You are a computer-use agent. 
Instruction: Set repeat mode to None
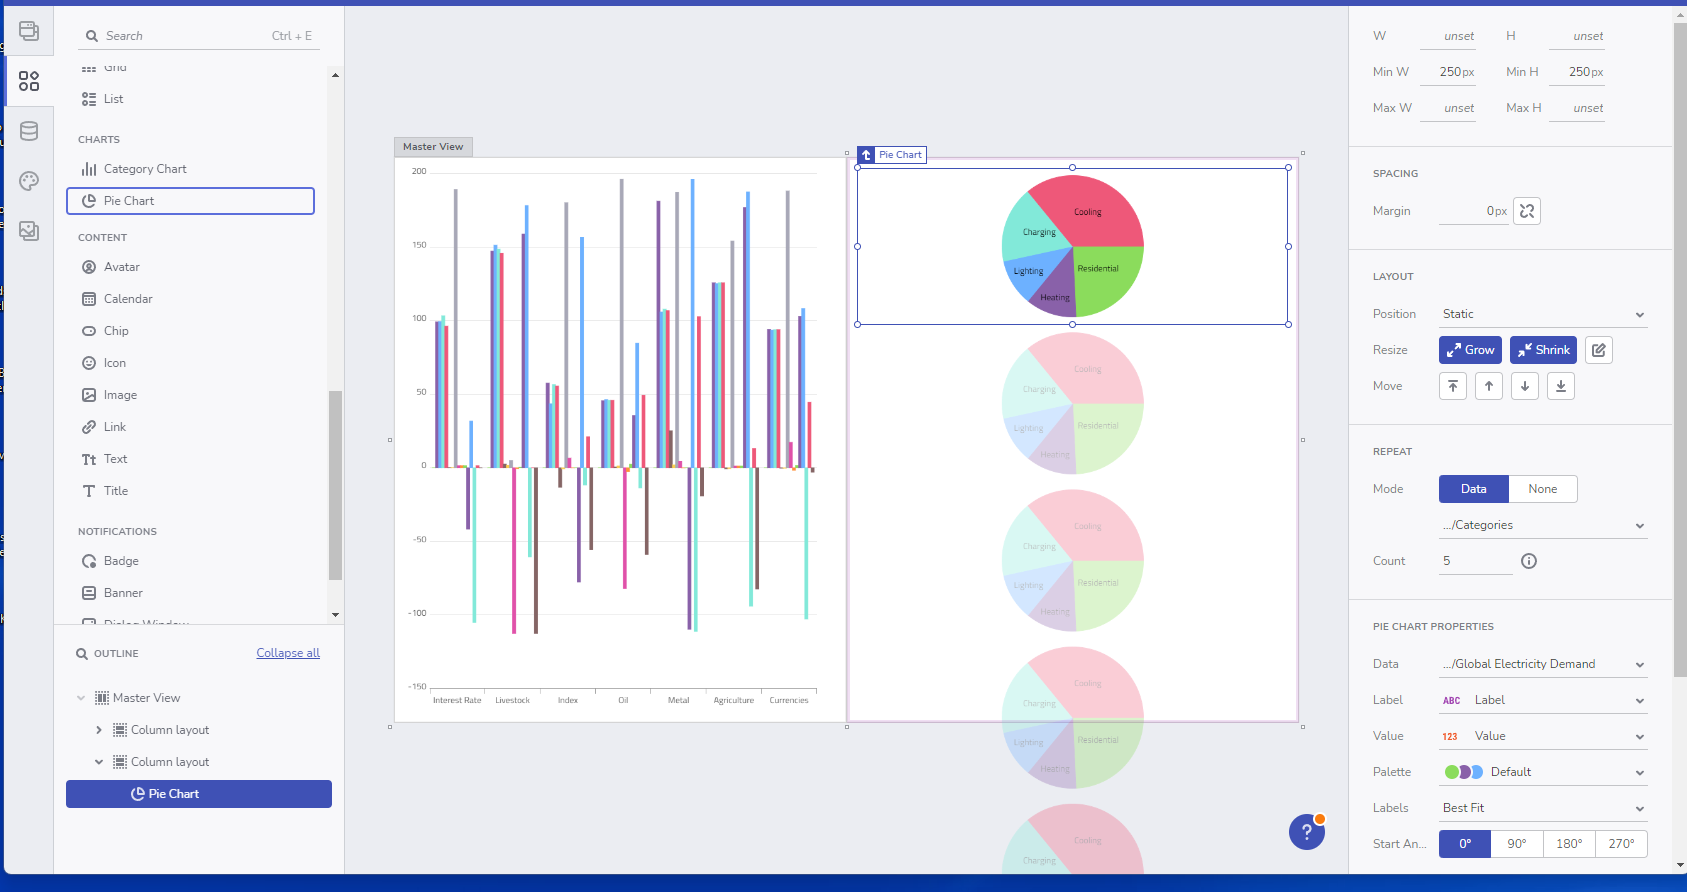coord(1543,489)
